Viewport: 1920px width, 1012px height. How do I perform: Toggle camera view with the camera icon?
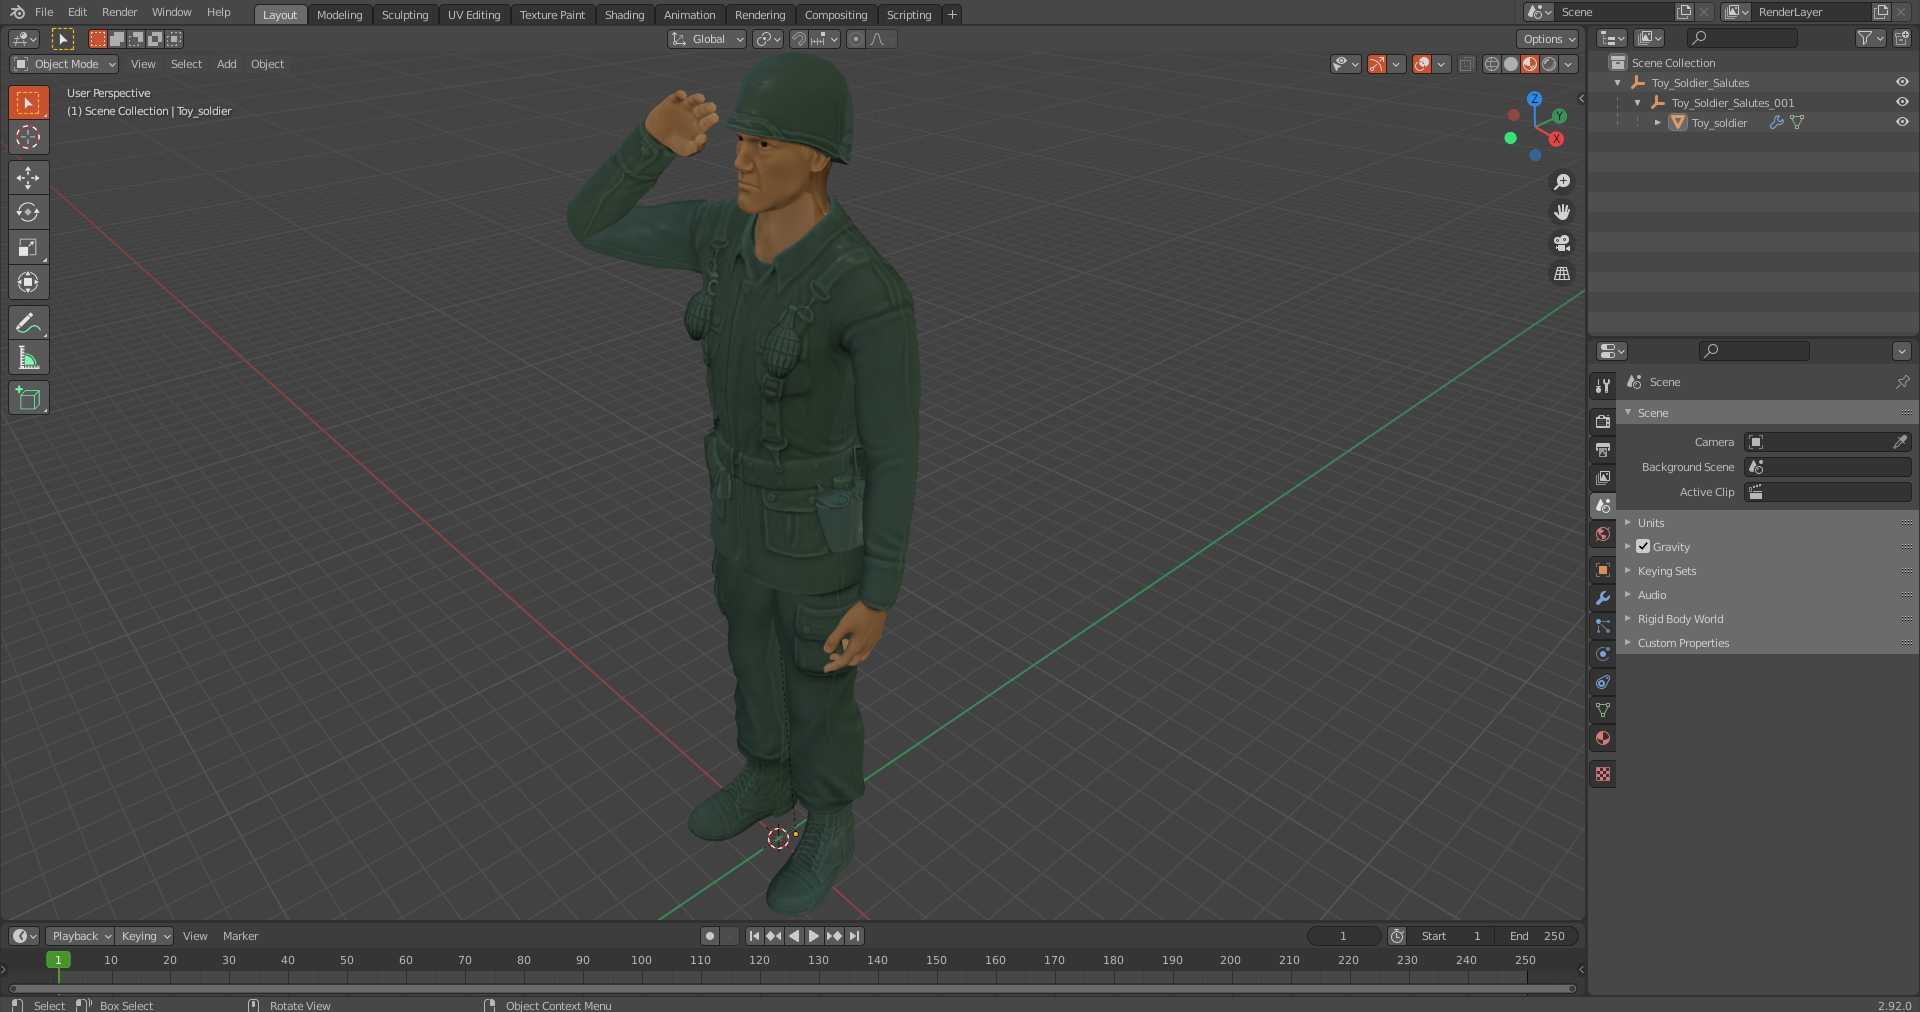[x=1562, y=243]
